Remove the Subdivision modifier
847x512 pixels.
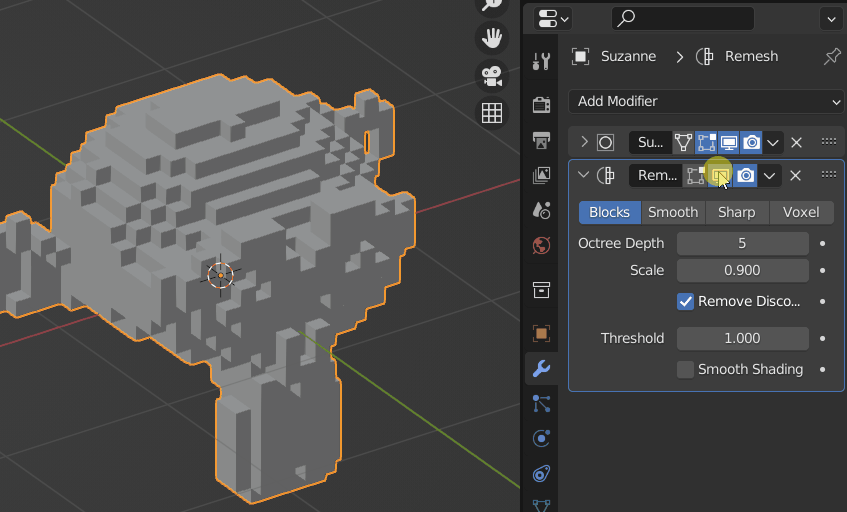pyautogui.click(x=796, y=143)
